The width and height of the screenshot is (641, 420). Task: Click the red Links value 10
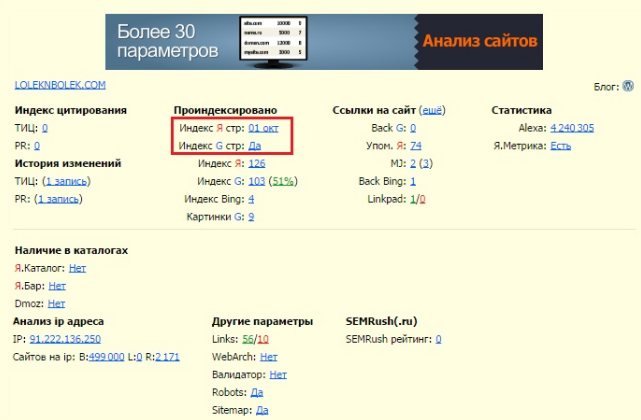tap(263, 339)
